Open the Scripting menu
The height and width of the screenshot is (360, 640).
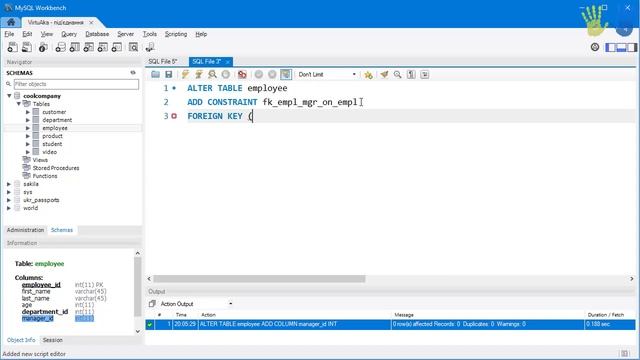tap(176, 34)
